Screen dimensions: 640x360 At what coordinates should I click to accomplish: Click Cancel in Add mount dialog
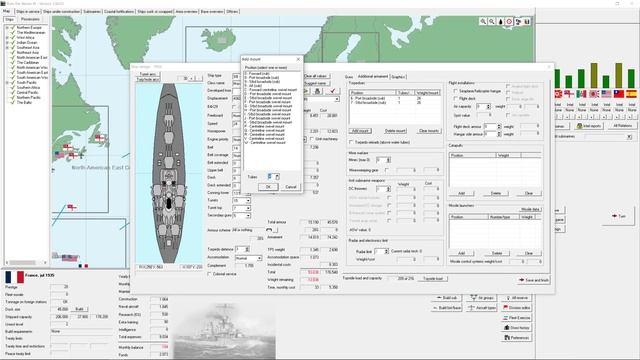click(x=291, y=187)
